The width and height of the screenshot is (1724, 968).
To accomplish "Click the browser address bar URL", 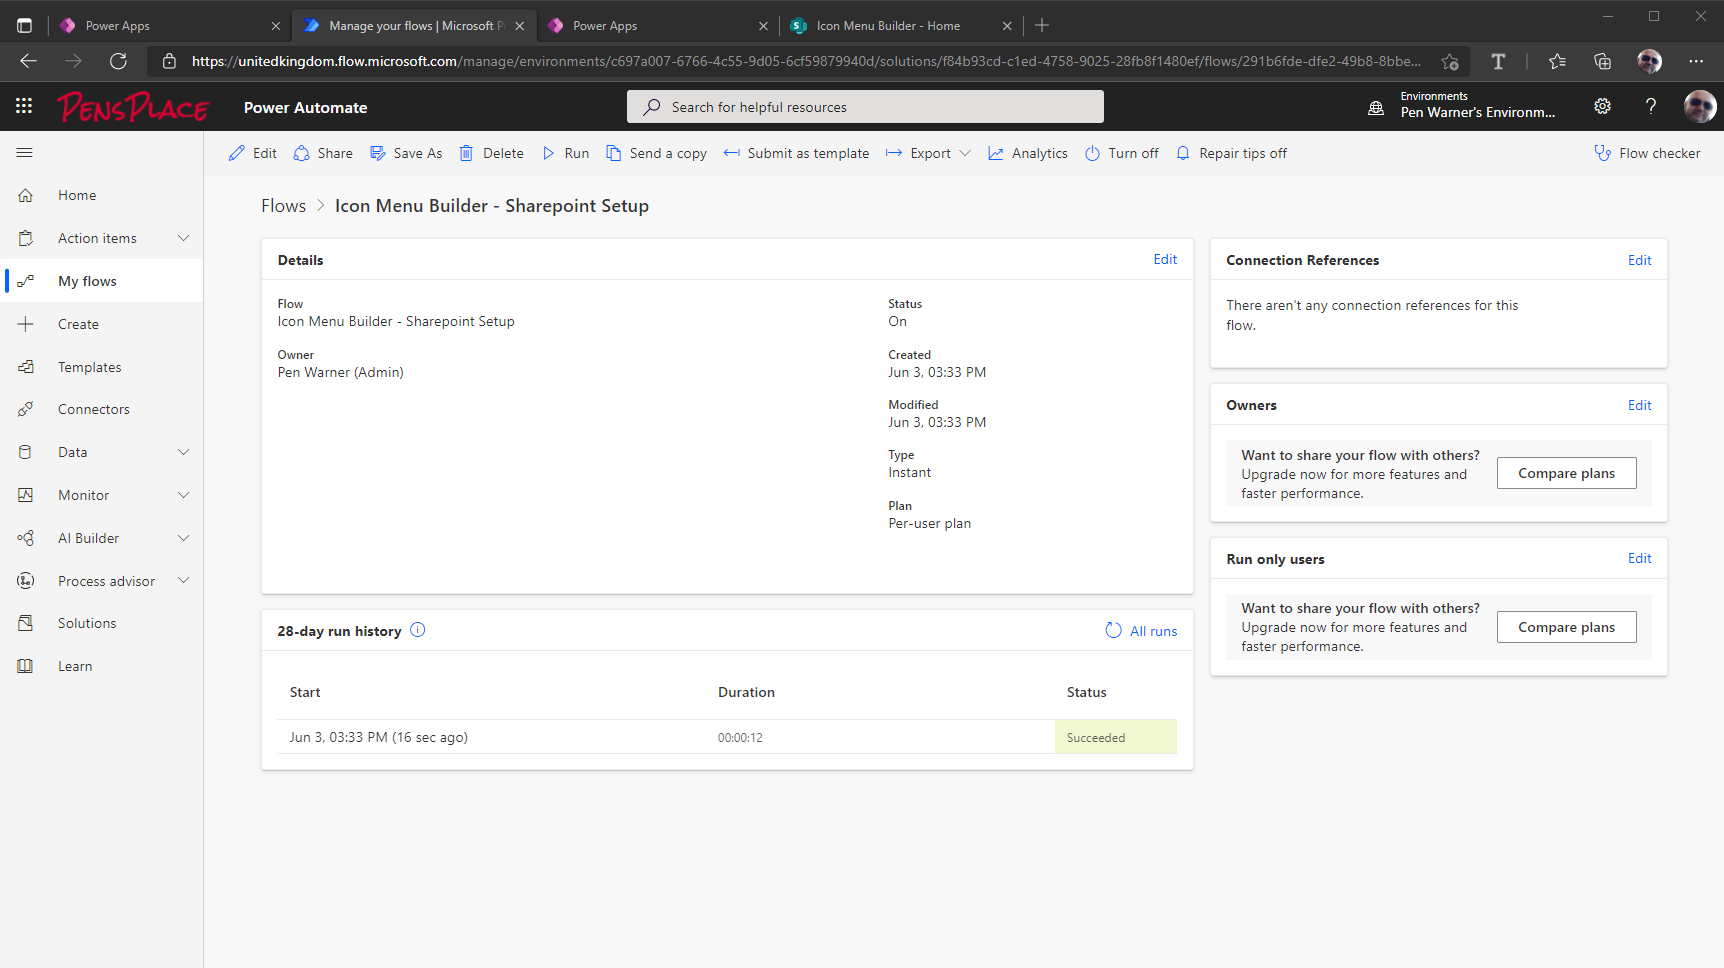I will click(806, 61).
